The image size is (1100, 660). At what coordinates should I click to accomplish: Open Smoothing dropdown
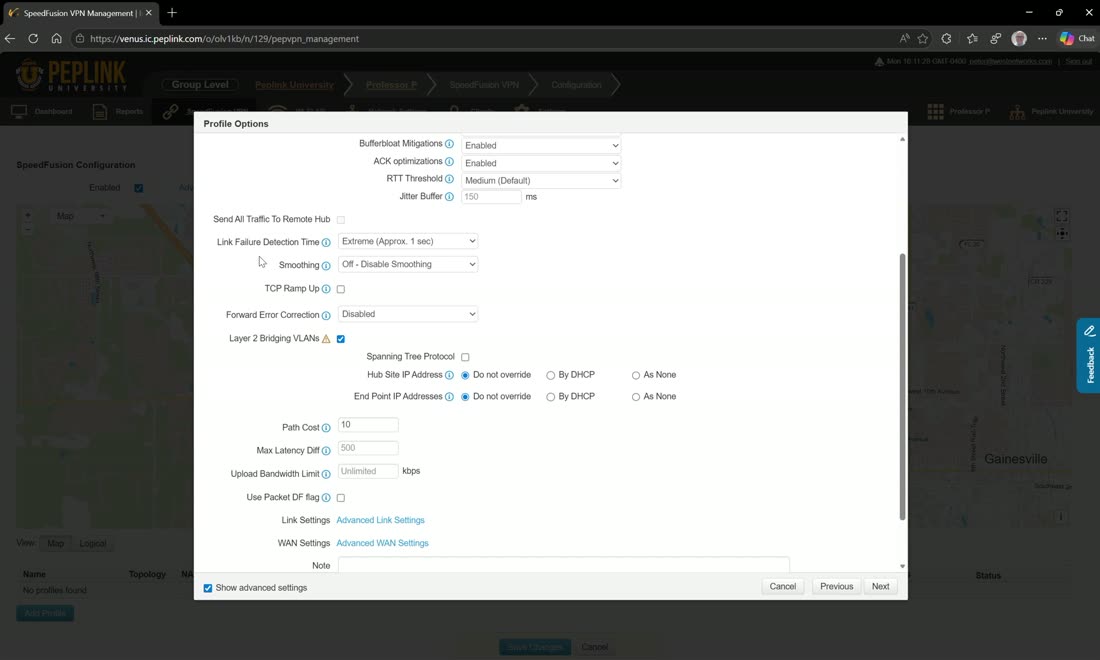(x=408, y=264)
